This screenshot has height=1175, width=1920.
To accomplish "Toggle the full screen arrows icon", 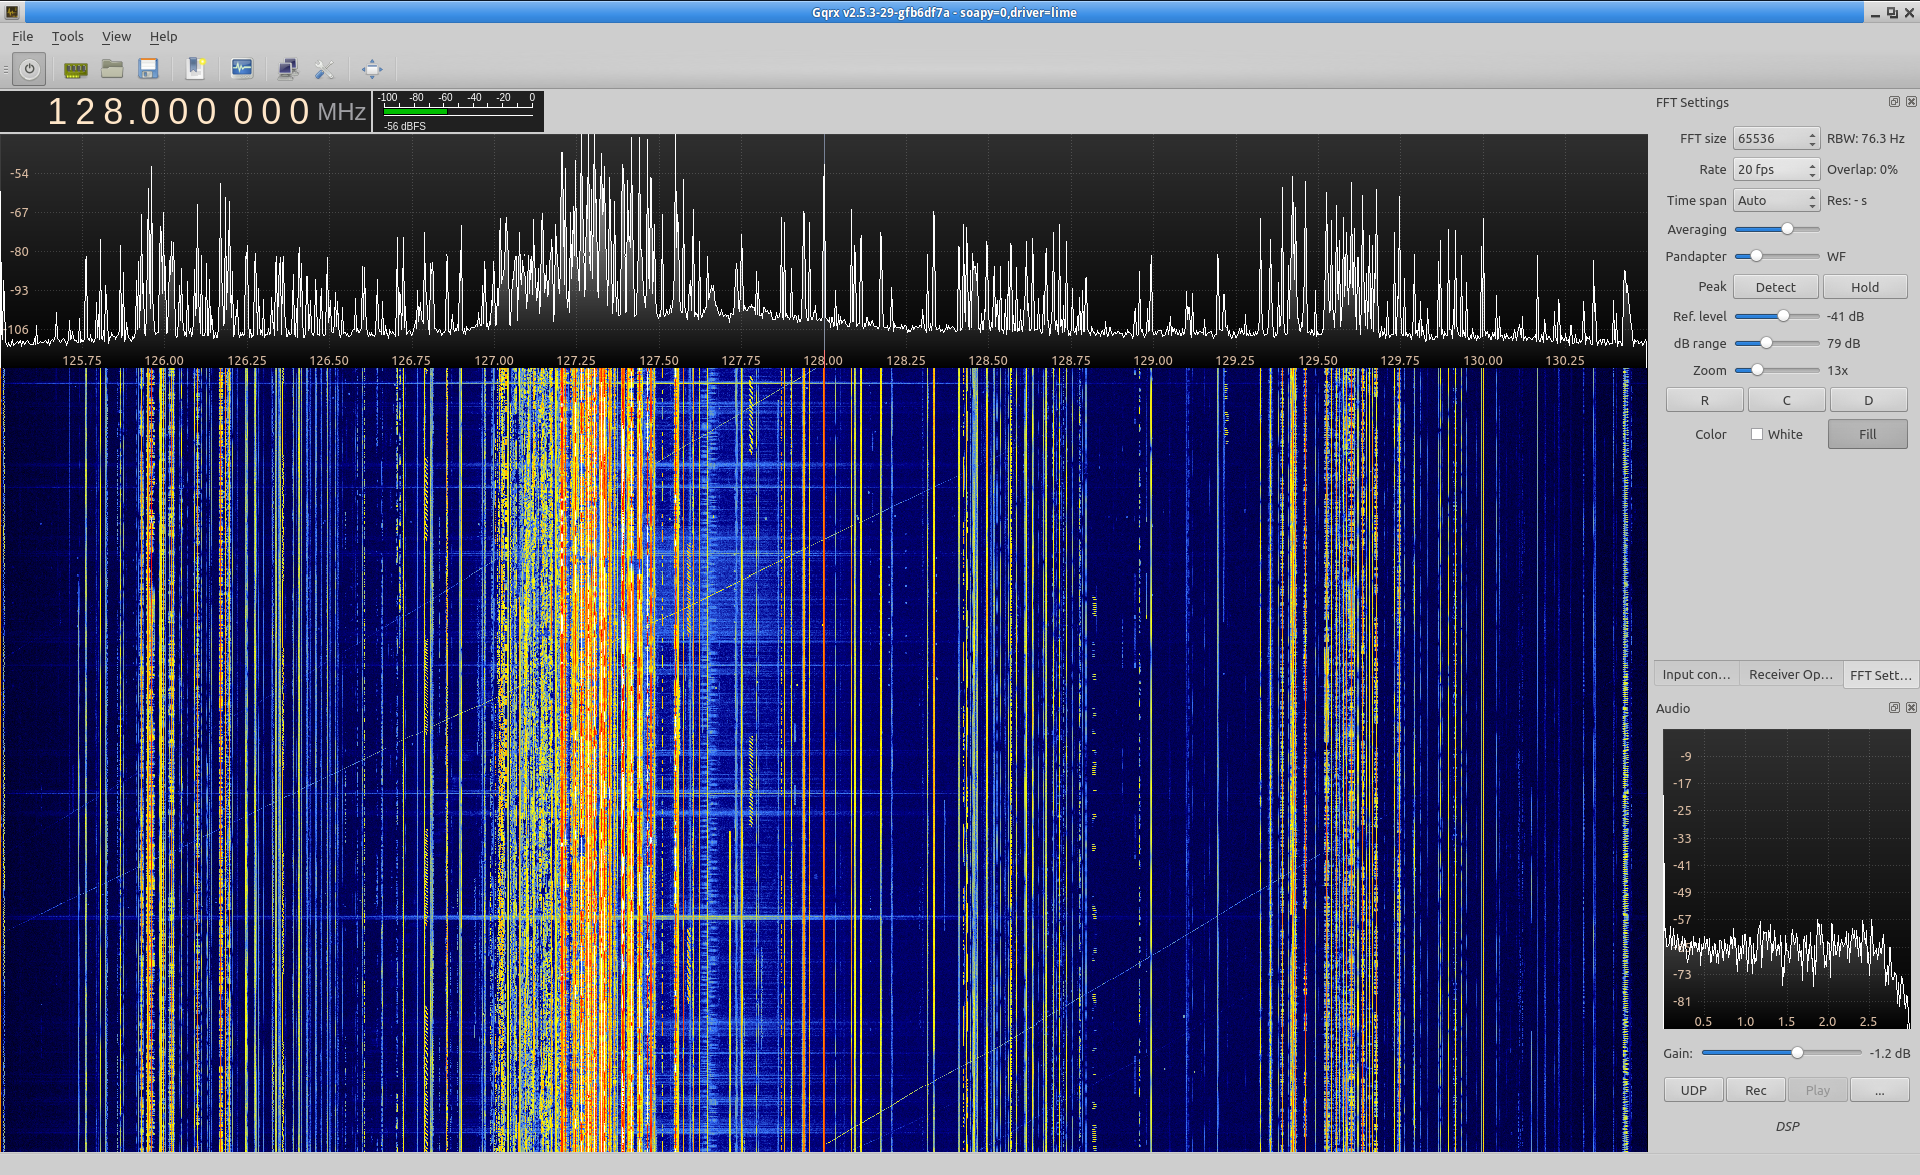I will (372, 69).
